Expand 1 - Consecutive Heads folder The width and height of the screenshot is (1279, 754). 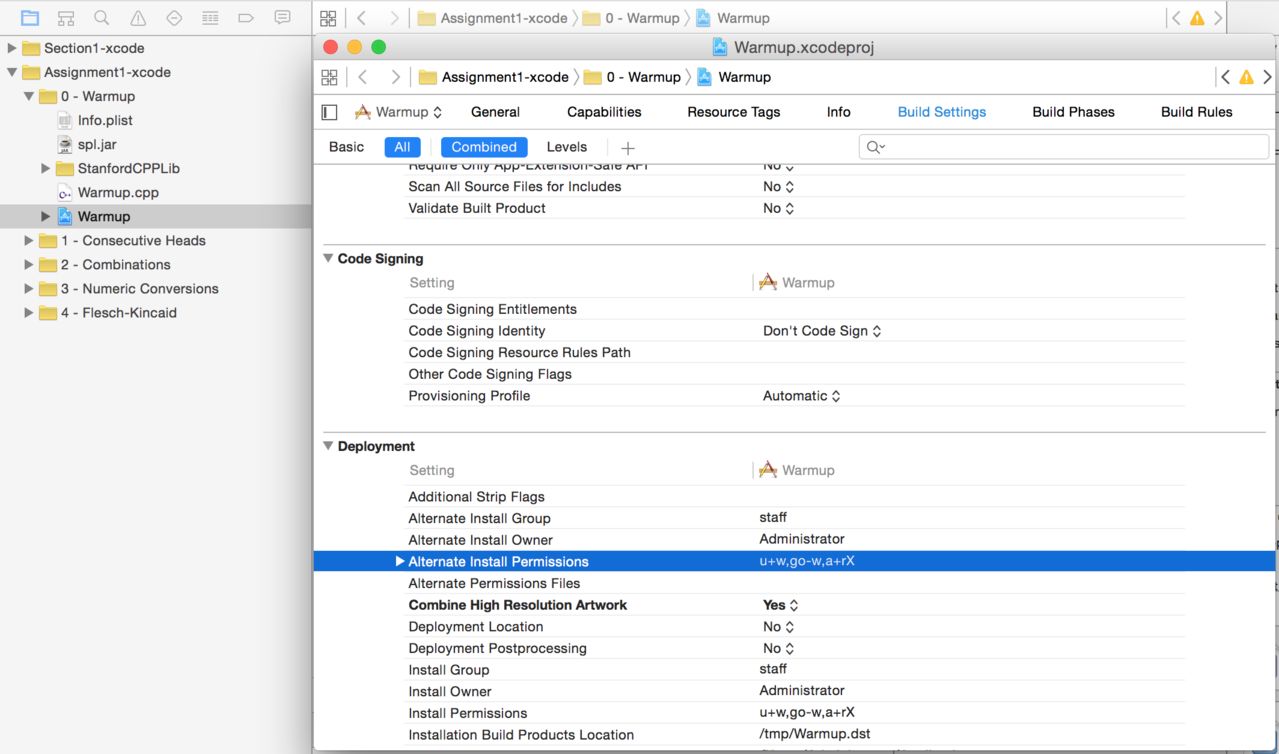click(x=29, y=240)
